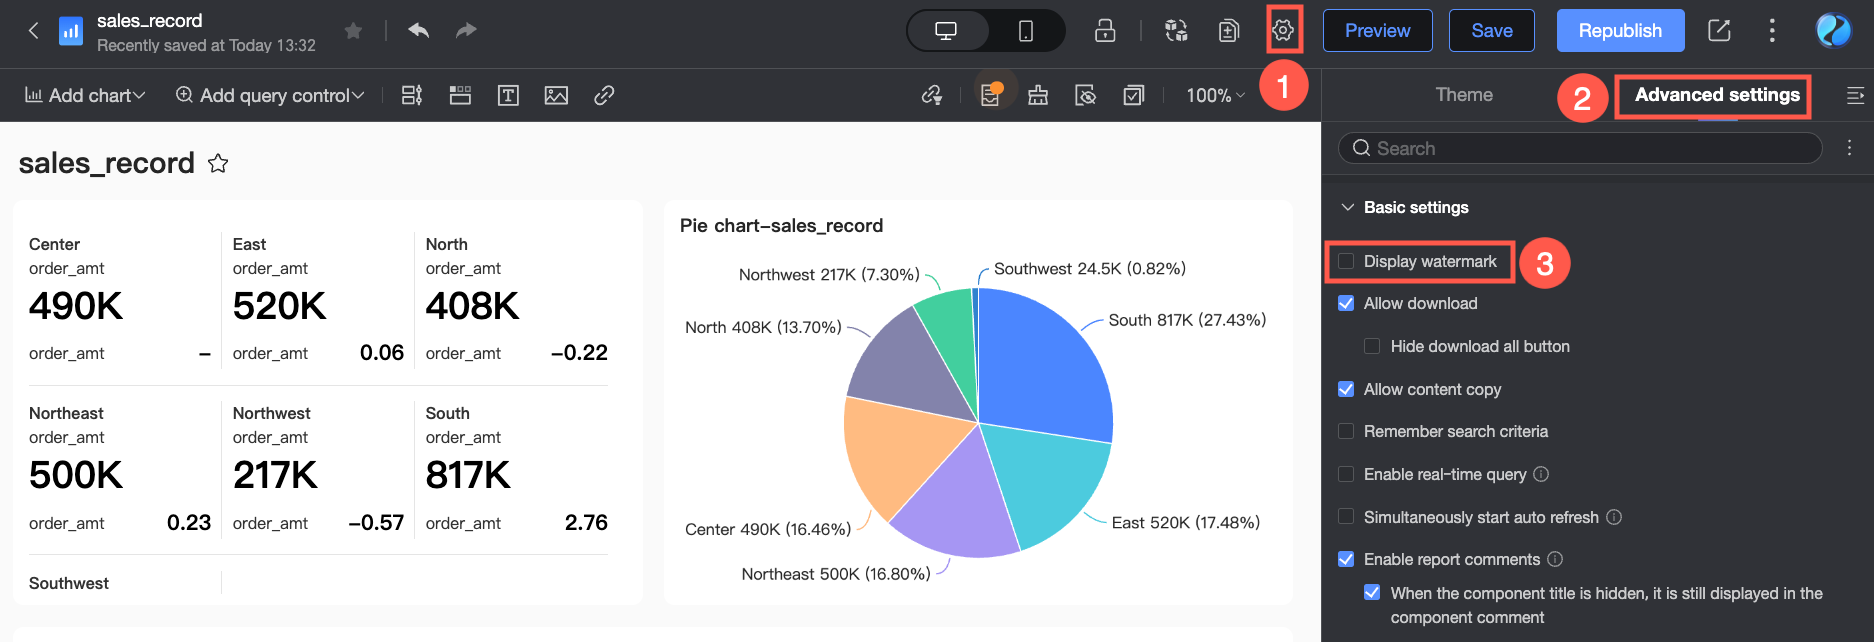Open the more options kebab menu

click(1772, 31)
